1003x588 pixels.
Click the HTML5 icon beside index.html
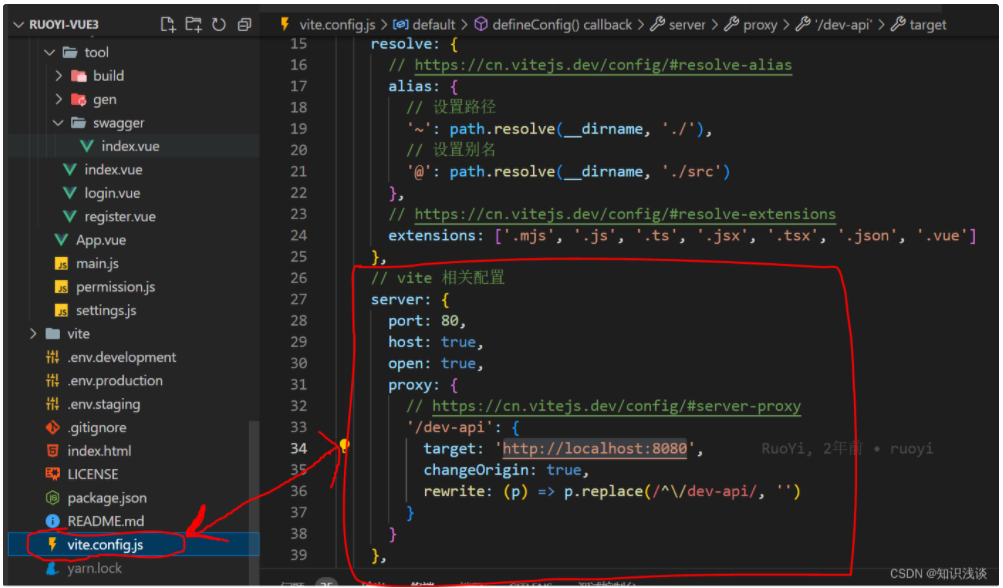point(52,451)
